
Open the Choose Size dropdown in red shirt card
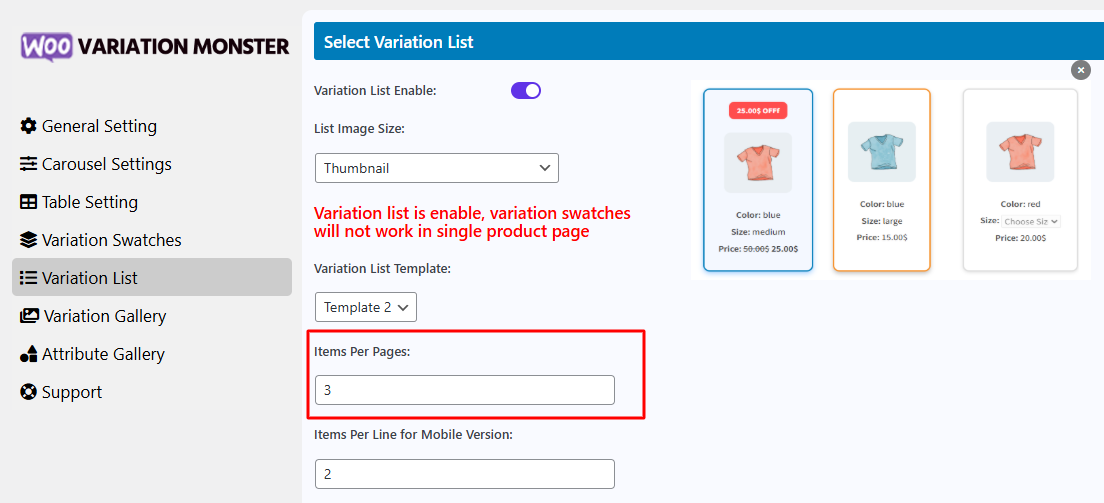click(x=1031, y=221)
